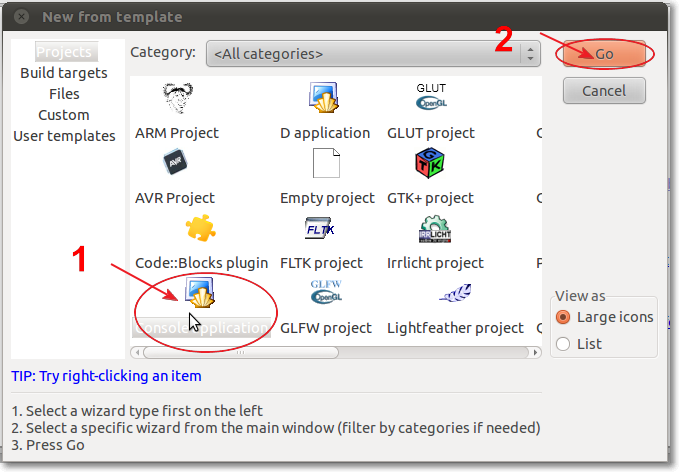
Task: Click the Lightfeather project label
Action: pyautogui.click(x=455, y=328)
